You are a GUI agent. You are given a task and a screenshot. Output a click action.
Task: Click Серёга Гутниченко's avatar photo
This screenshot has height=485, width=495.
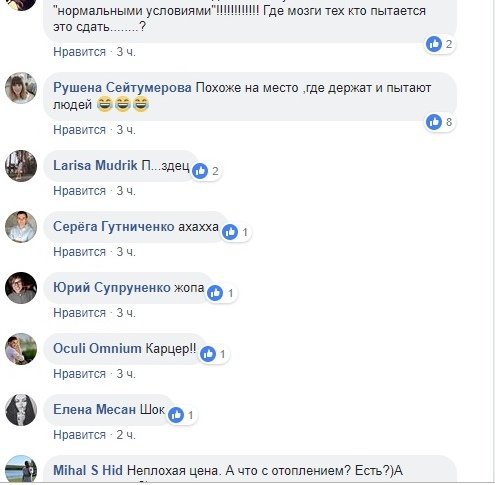pos(21,227)
